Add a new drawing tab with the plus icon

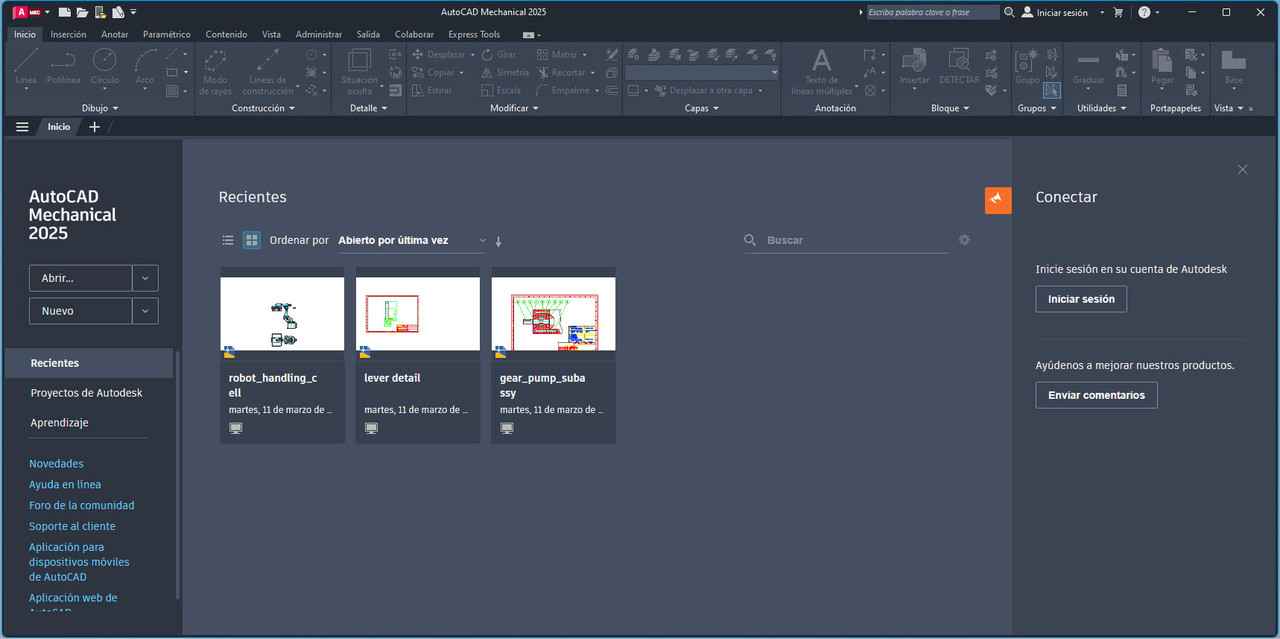[94, 127]
